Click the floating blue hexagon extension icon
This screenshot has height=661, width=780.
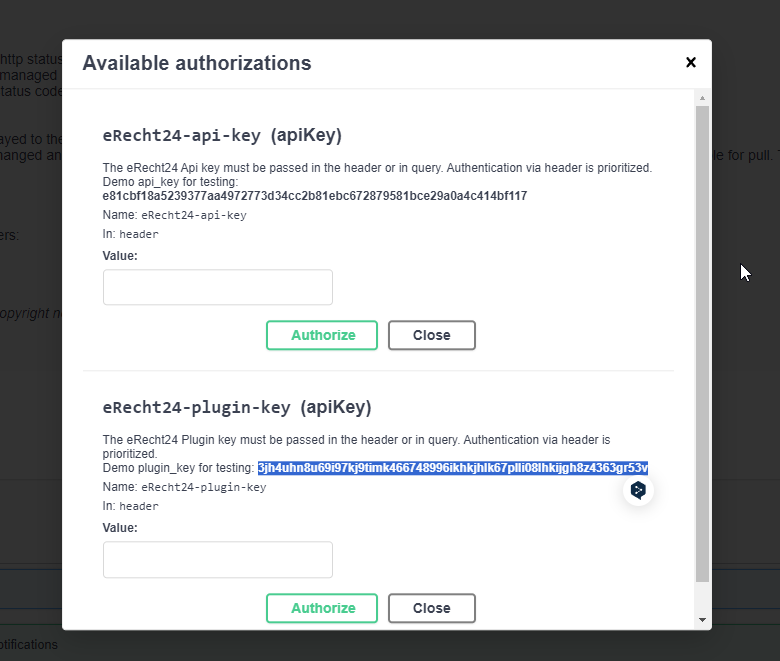[638, 490]
